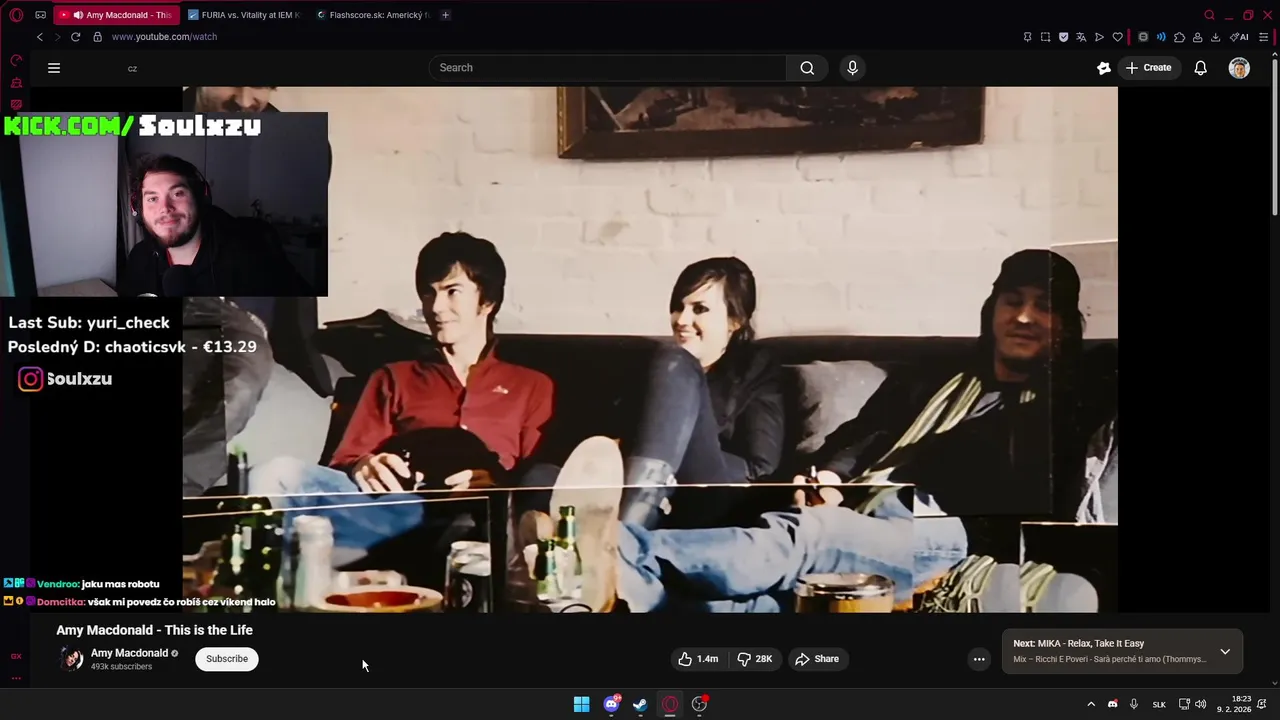
Task: Open YouTube notifications bell
Action: pyautogui.click(x=1200, y=68)
